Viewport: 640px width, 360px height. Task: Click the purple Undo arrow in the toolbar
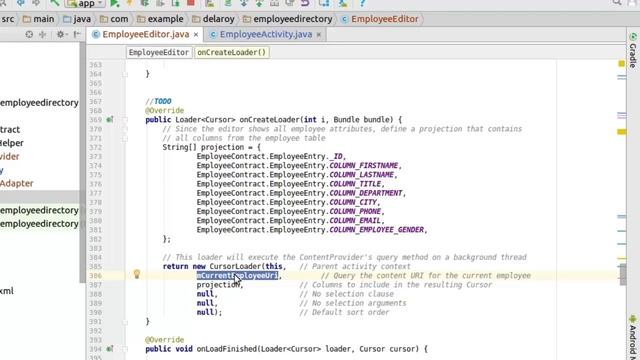coord(305,3)
